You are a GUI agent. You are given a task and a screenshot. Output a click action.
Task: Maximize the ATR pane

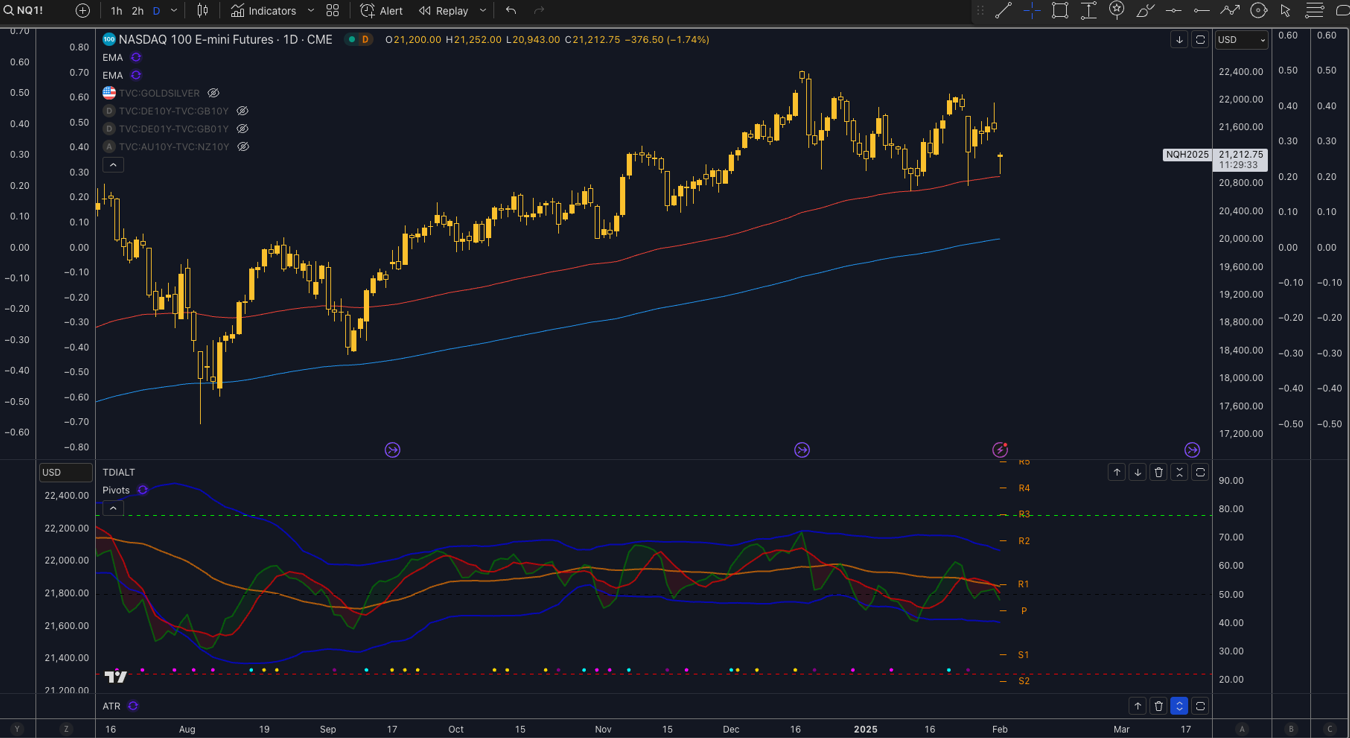tap(1200, 706)
